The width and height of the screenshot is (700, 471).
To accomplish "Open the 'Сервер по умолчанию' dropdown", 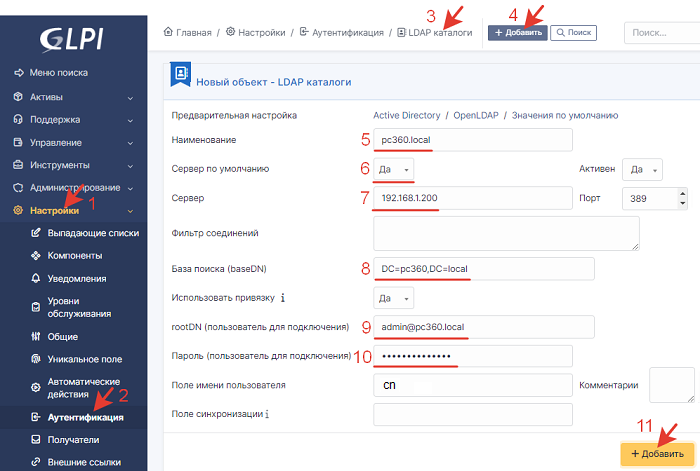I will click(x=393, y=170).
